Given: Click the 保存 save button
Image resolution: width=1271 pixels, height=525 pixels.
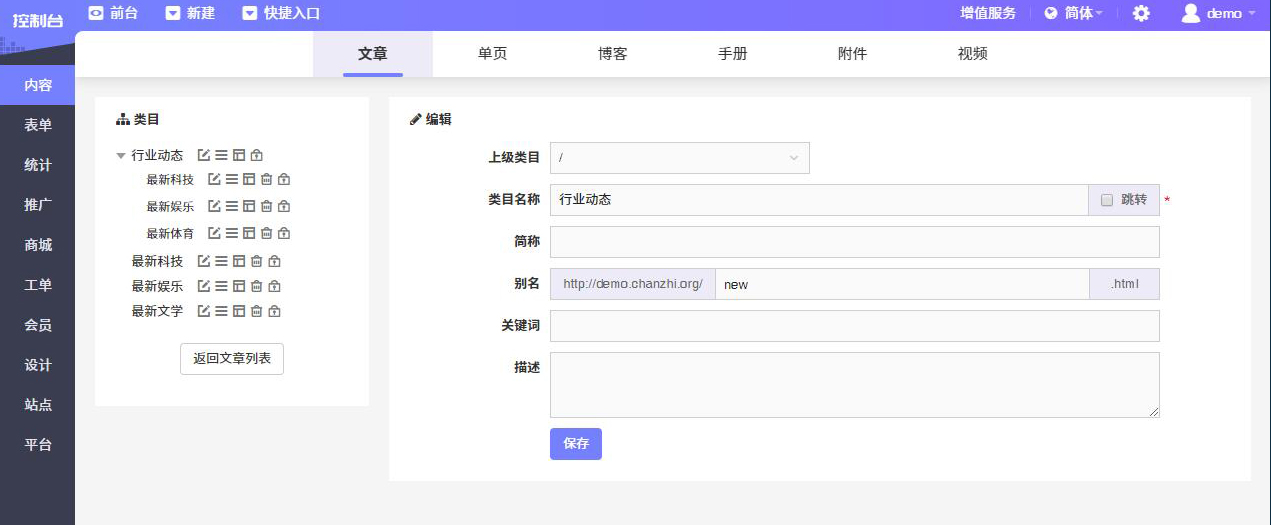Looking at the screenshot, I should (576, 444).
